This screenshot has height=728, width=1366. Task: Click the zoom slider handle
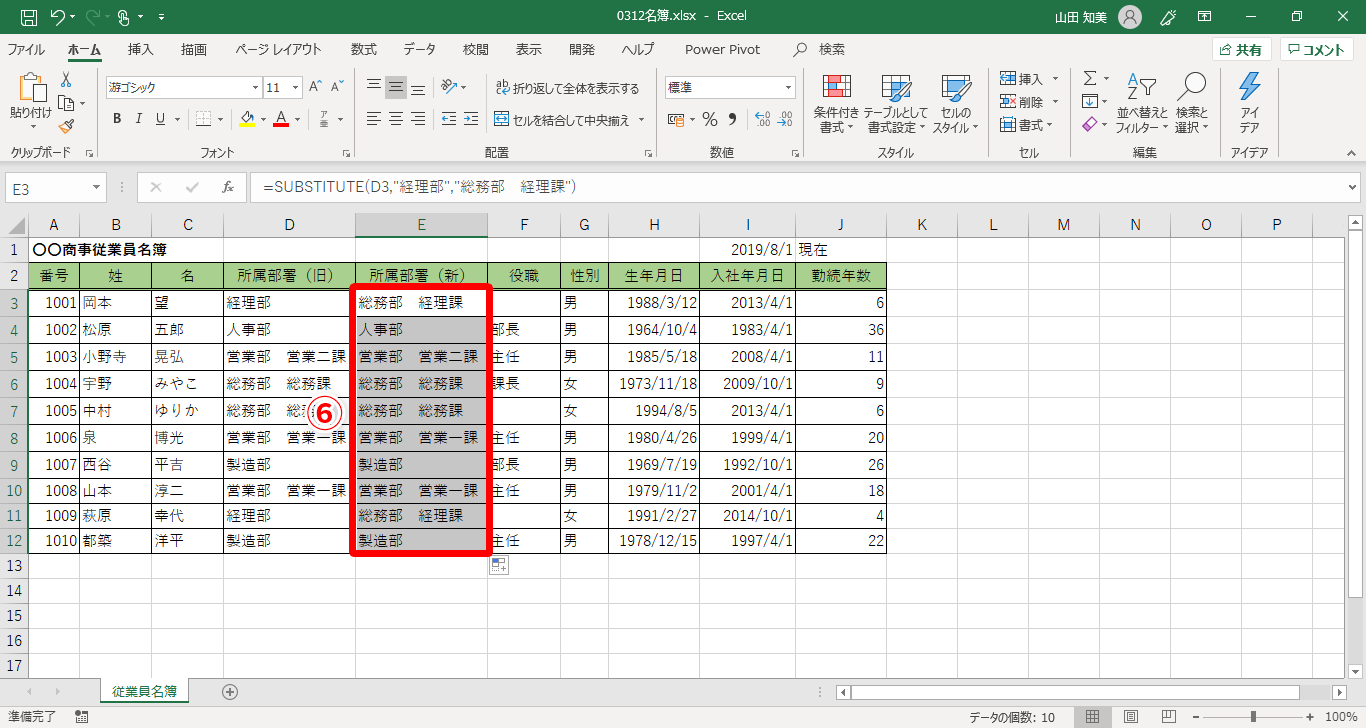1253,717
